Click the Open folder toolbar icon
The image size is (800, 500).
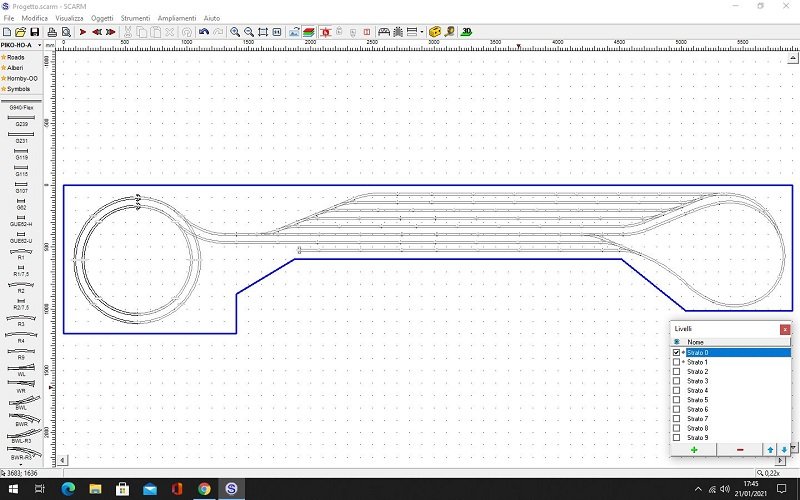click(x=21, y=32)
